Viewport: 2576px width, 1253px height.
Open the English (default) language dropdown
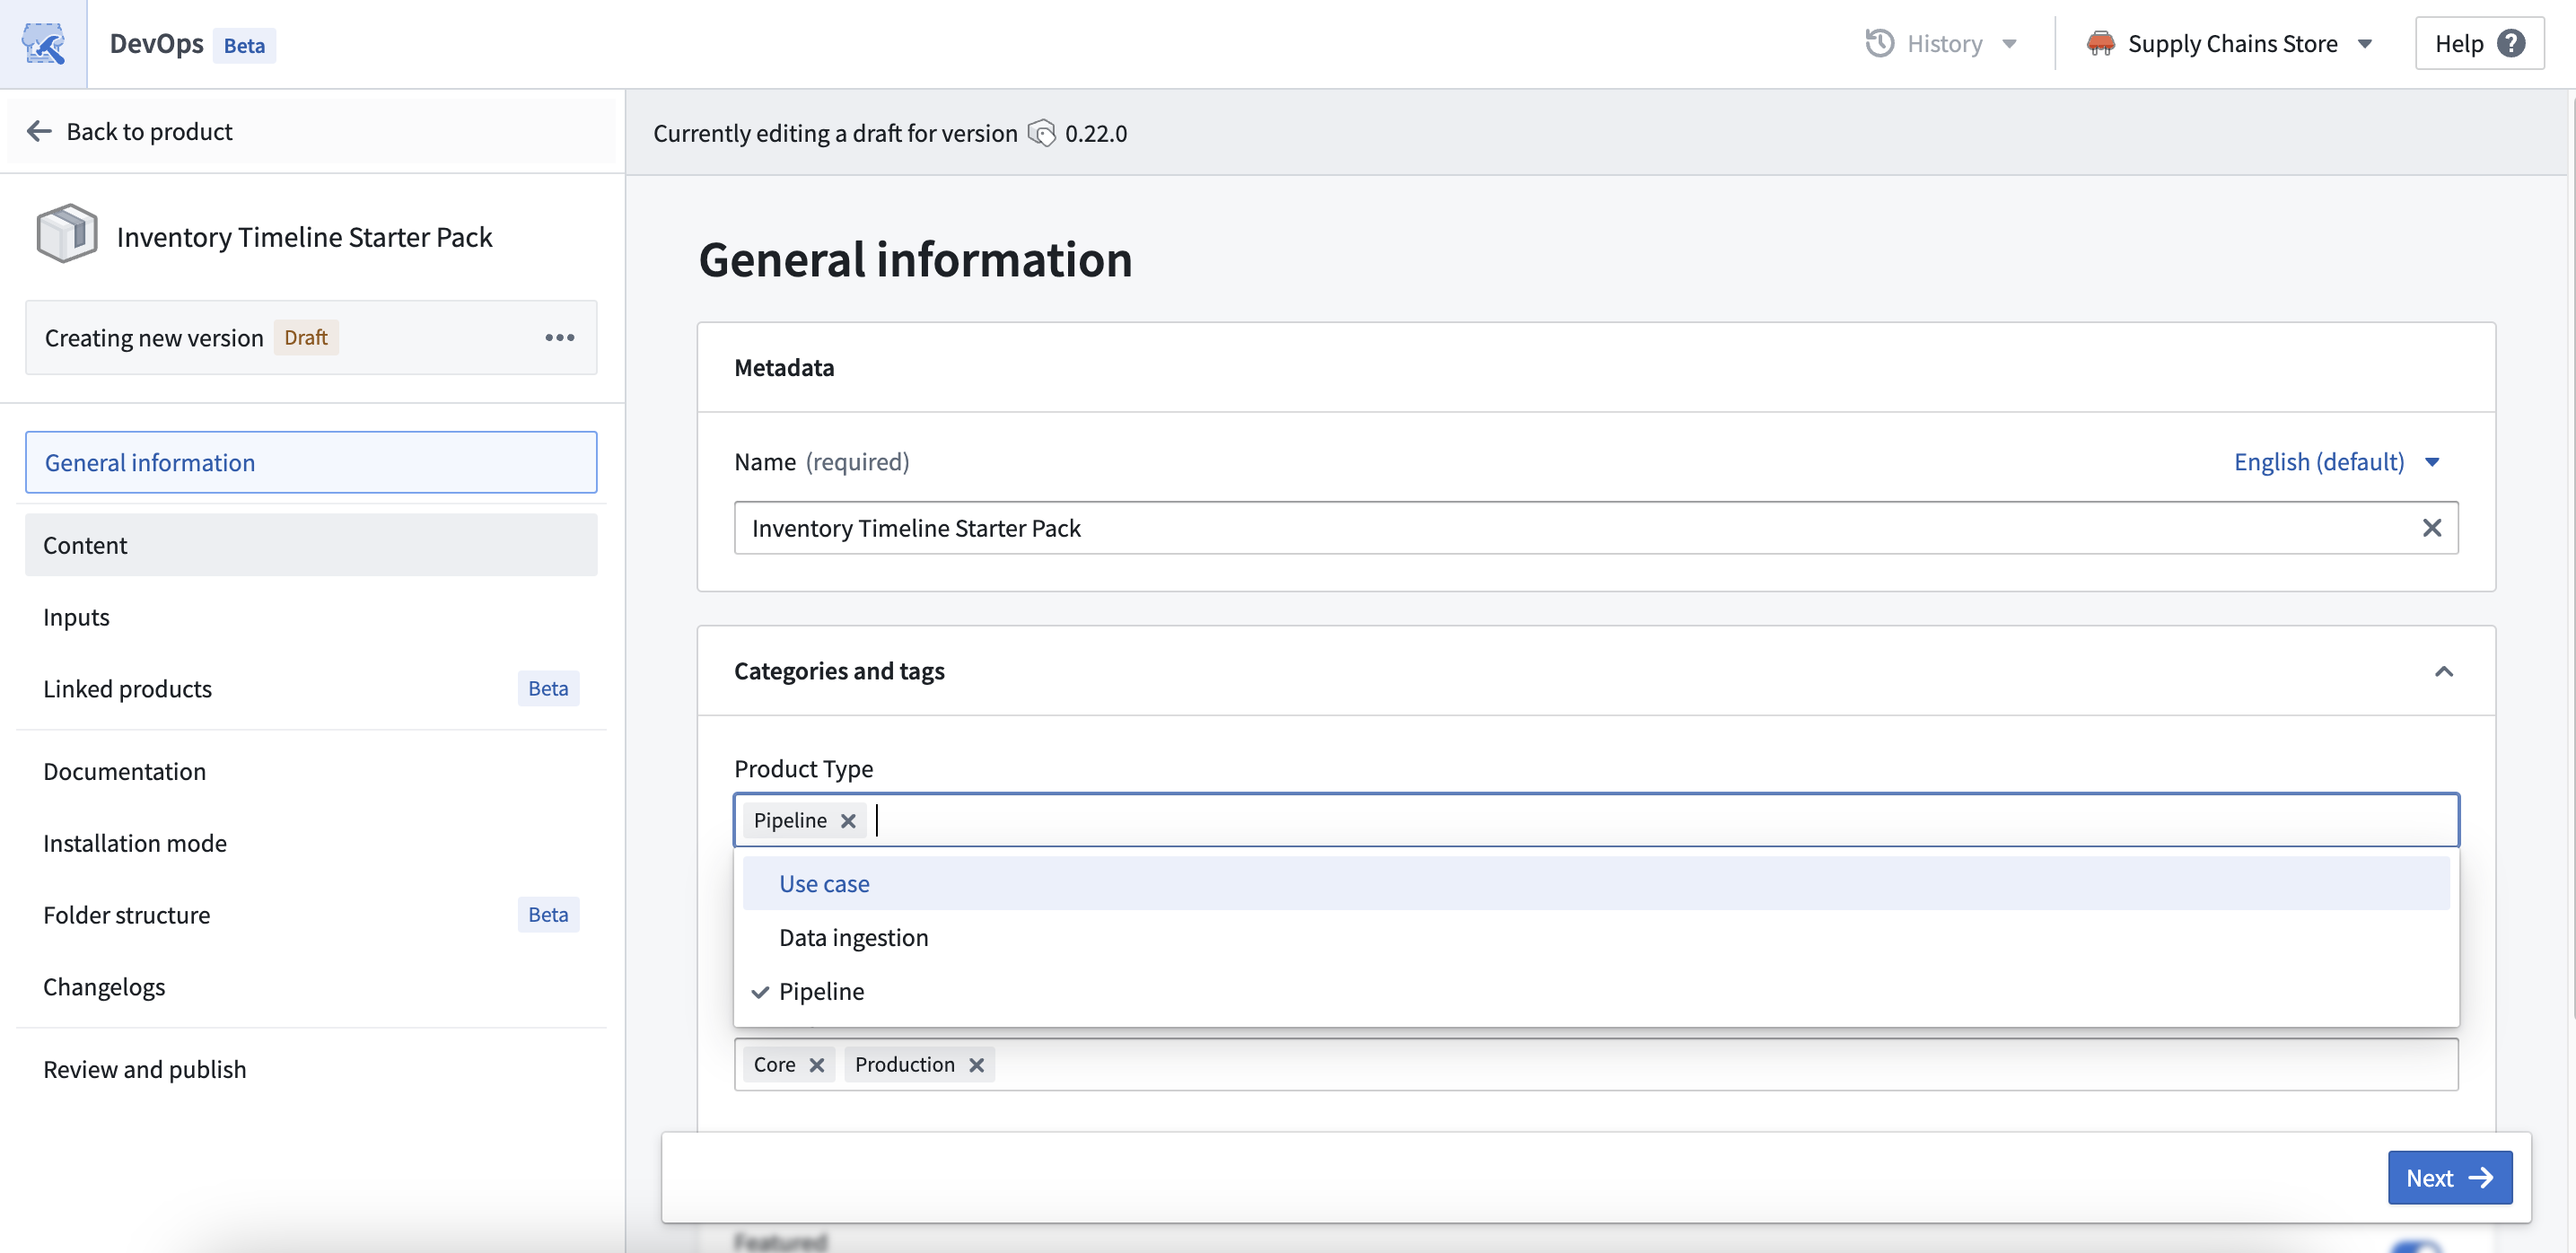[2337, 462]
